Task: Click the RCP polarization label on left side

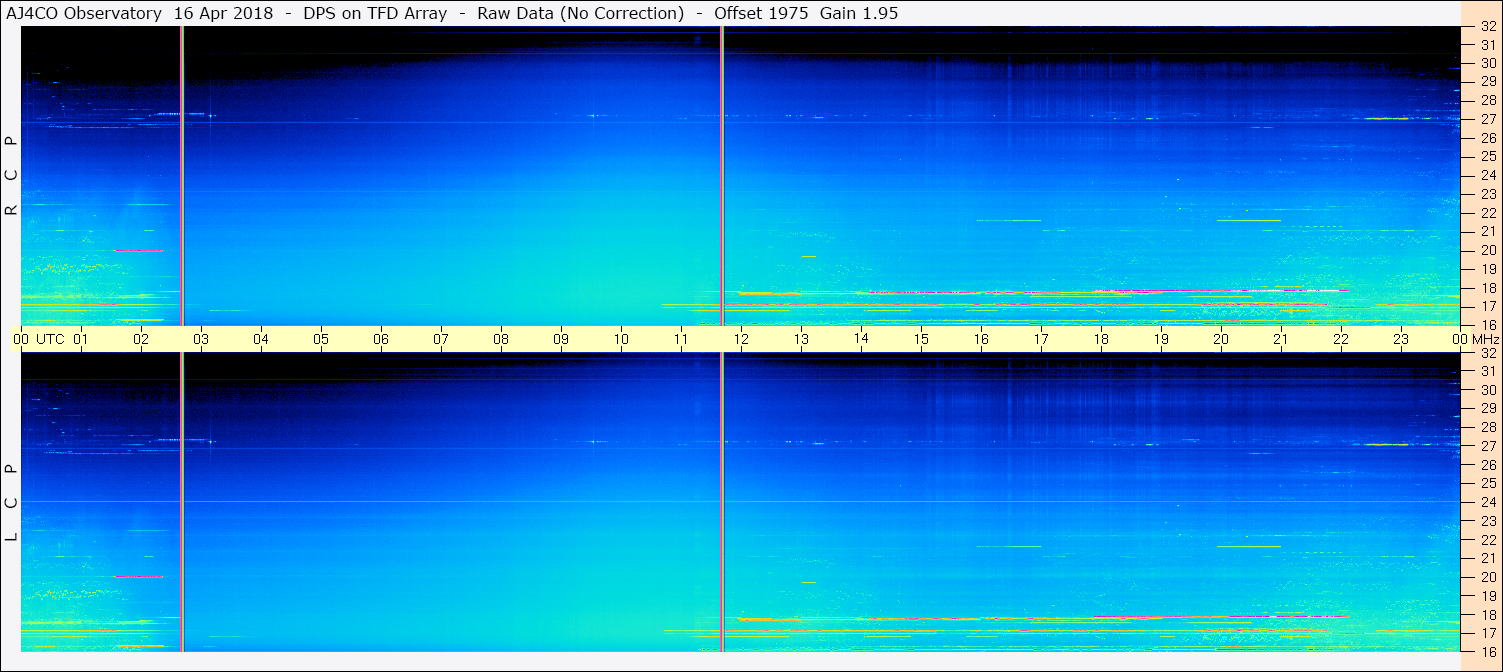Action: 12,175
